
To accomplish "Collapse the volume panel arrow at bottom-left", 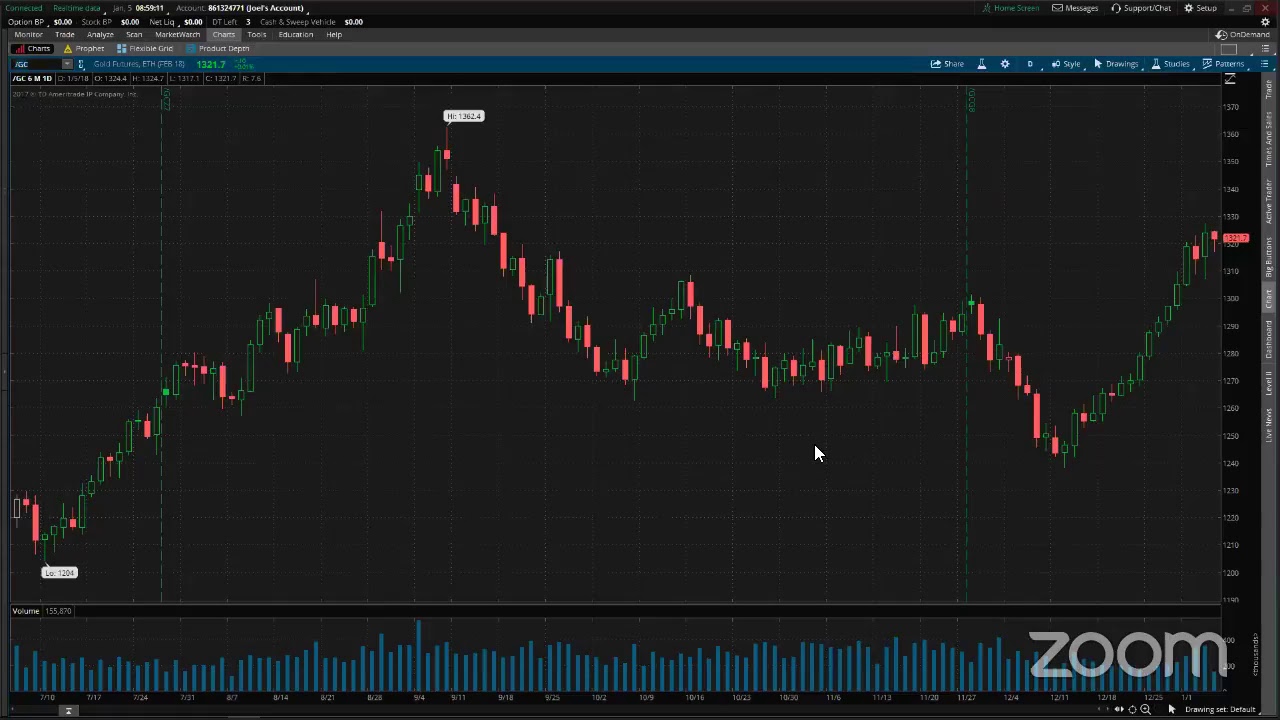I will [68, 711].
